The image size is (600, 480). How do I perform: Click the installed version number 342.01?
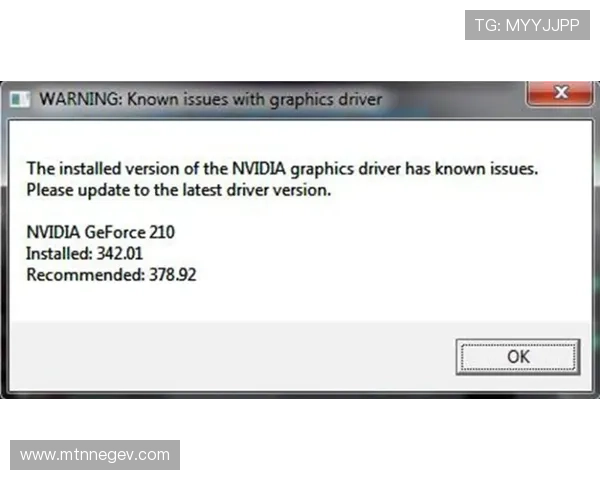click(120, 254)
